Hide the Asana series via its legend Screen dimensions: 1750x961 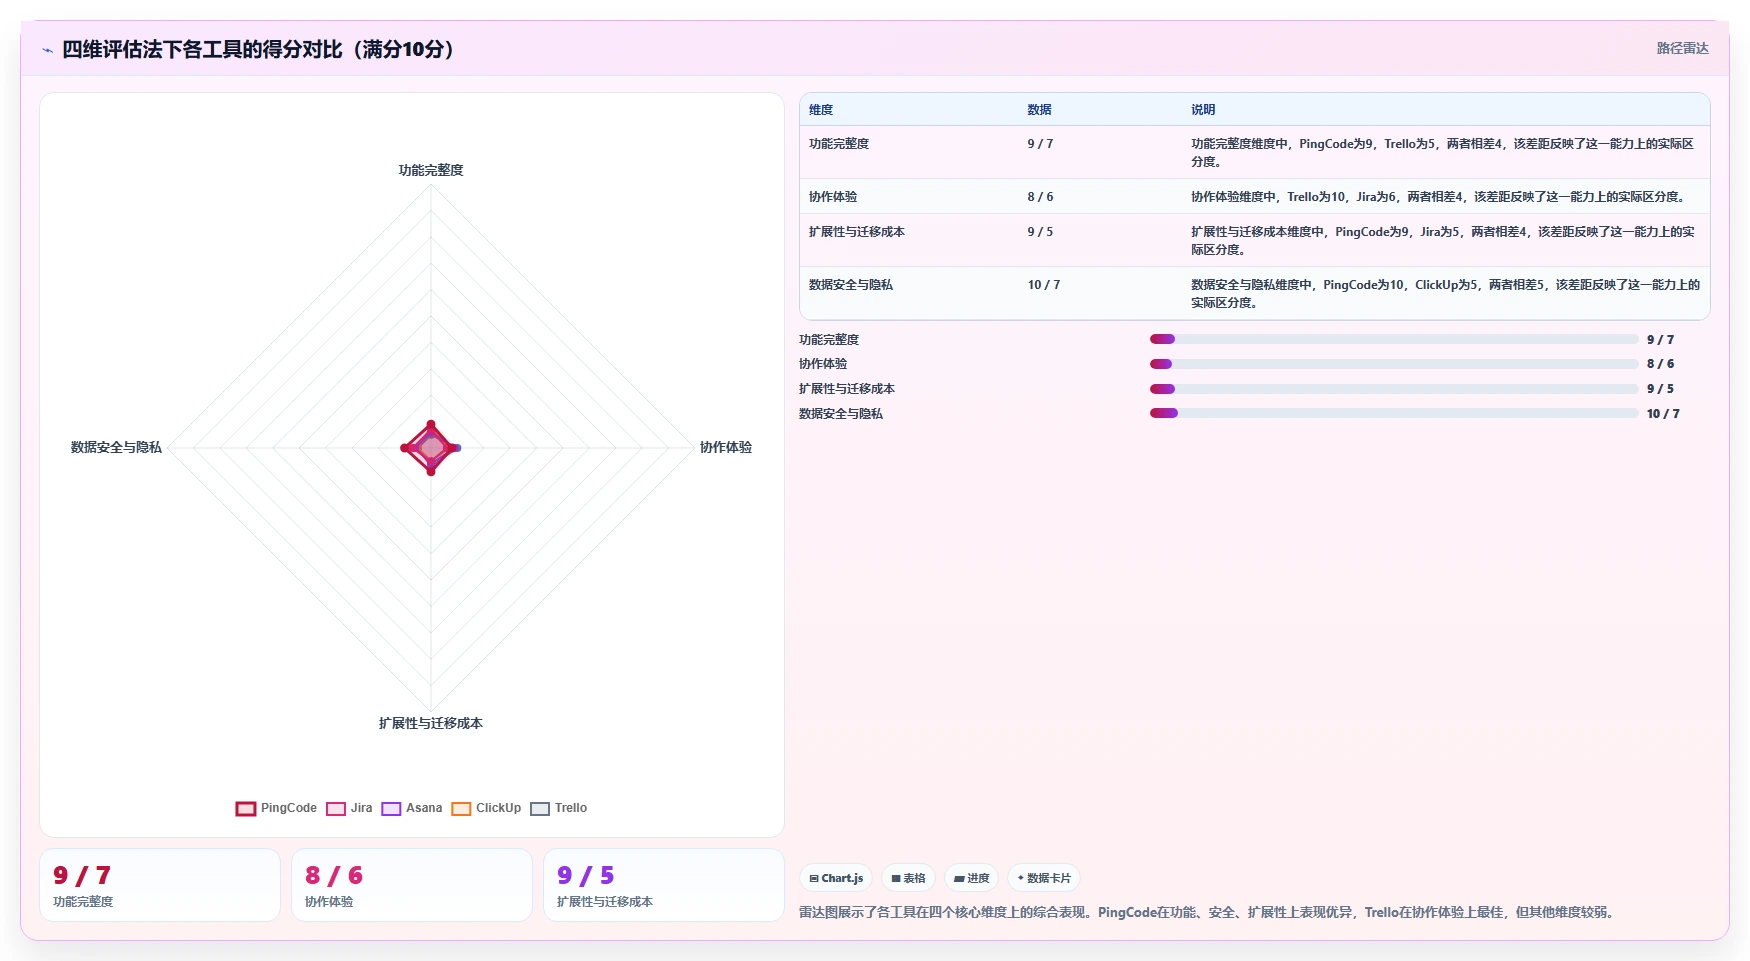click(411, 808)
